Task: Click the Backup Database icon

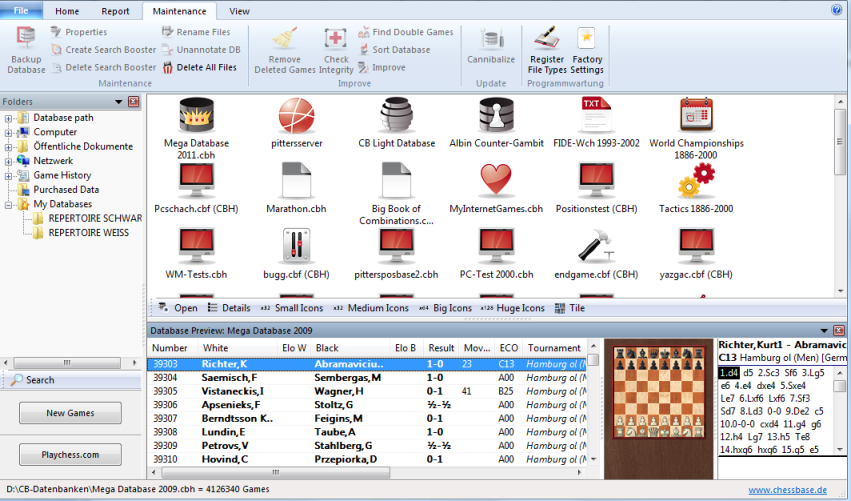Action: (26, 38)
